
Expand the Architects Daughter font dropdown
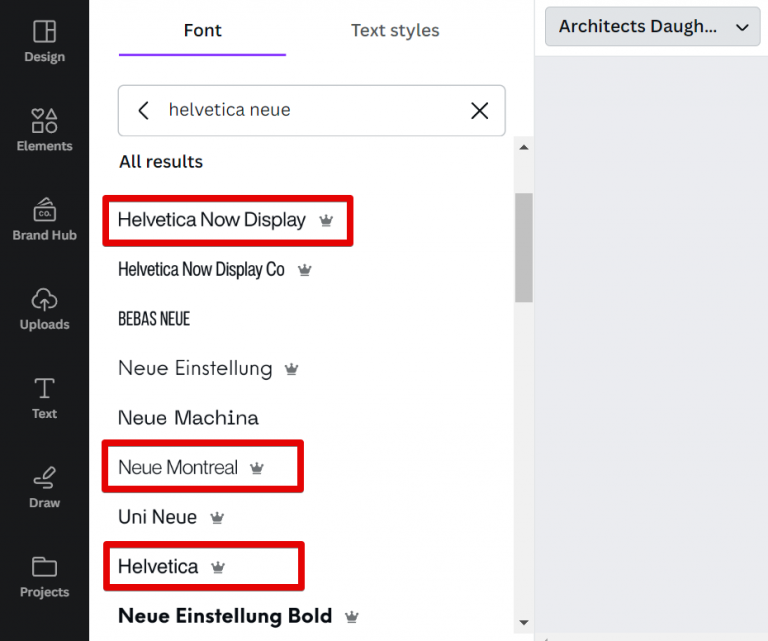653,27
